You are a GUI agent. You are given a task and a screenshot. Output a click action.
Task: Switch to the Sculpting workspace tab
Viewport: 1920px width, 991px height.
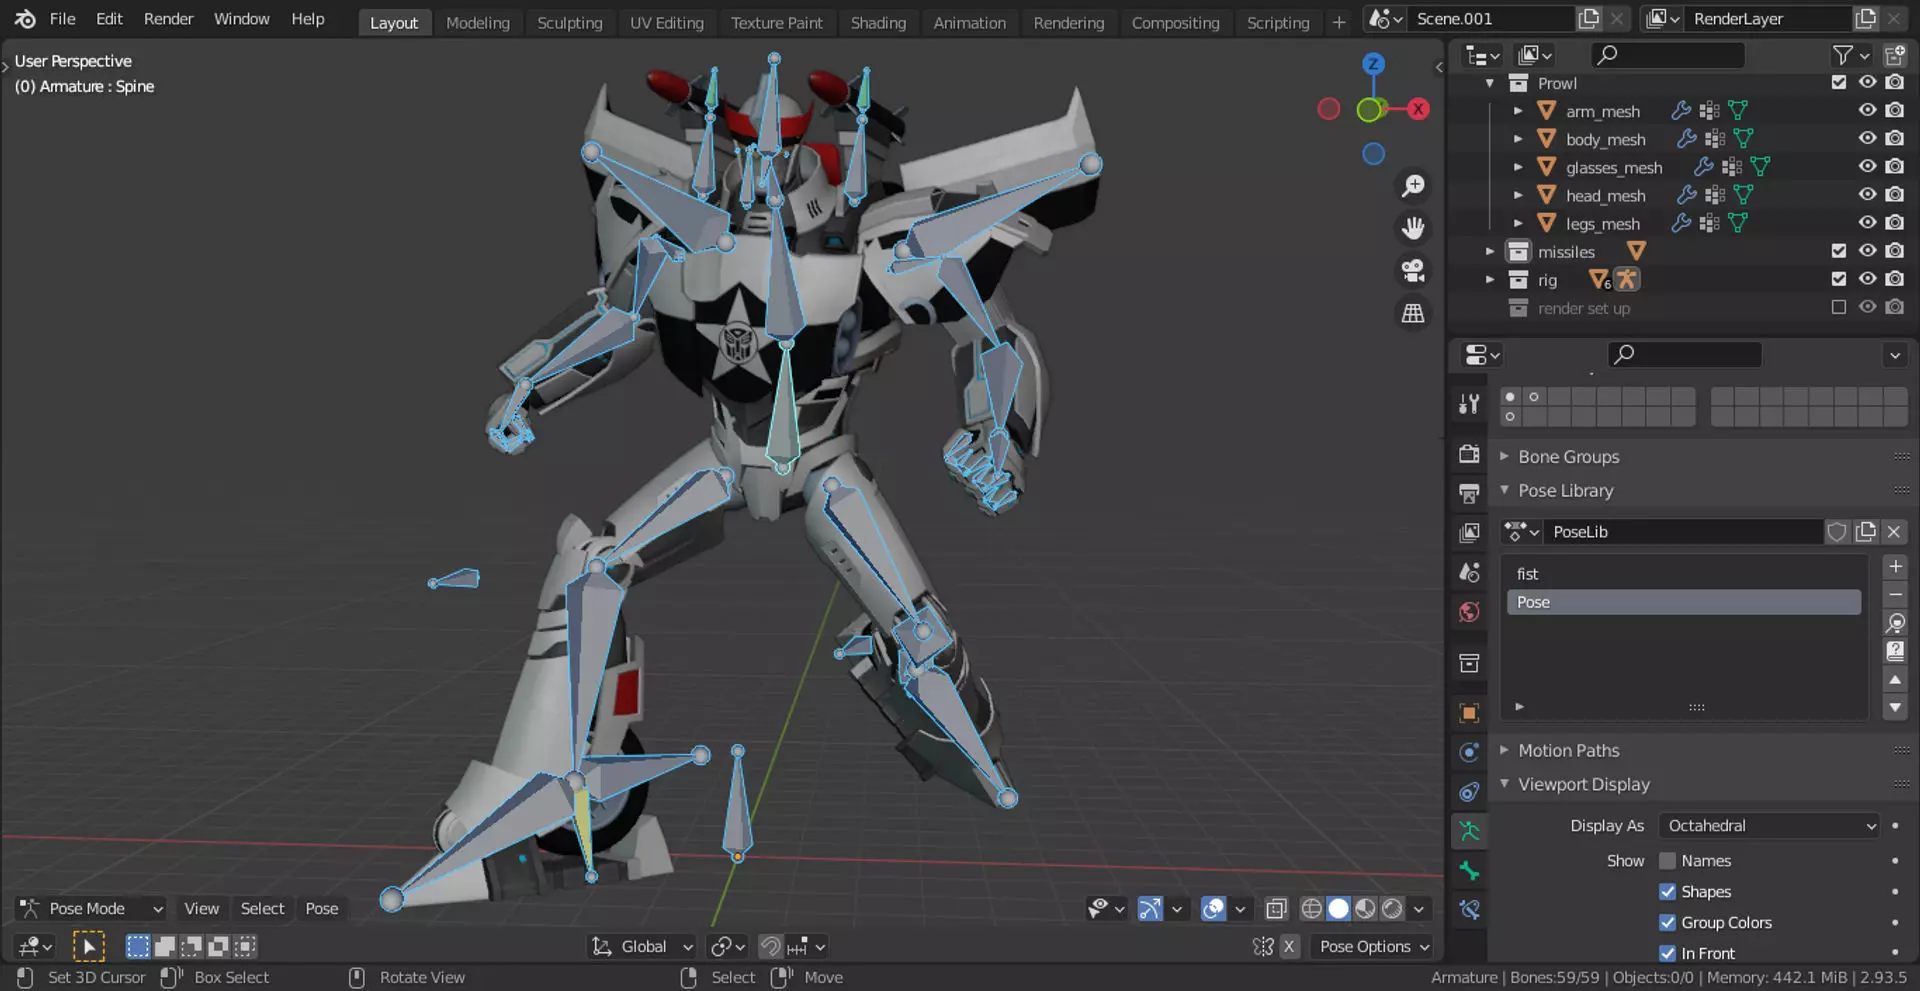(569, 22)
